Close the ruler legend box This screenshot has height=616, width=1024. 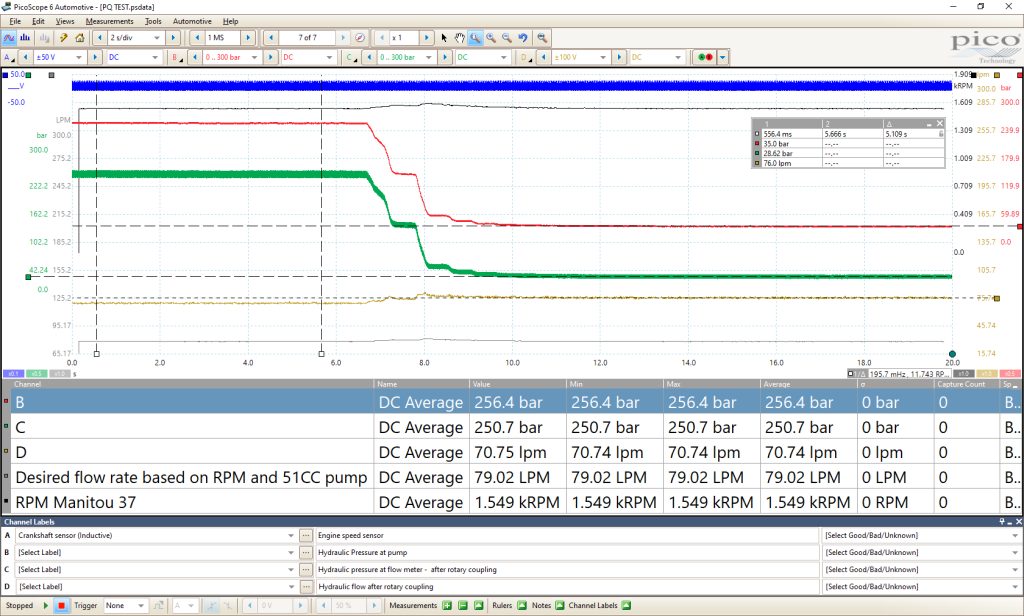pyautogui.click(x=940, y=123)
